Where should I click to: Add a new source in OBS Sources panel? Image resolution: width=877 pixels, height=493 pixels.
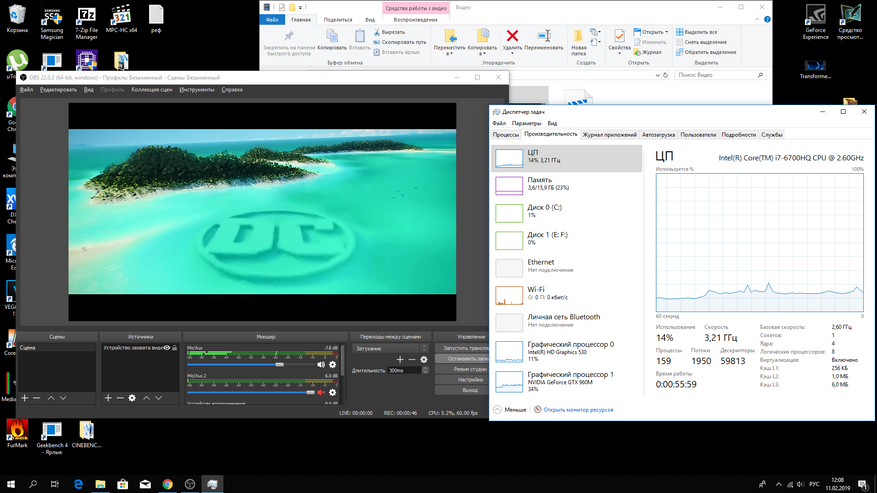coord(108,398)
